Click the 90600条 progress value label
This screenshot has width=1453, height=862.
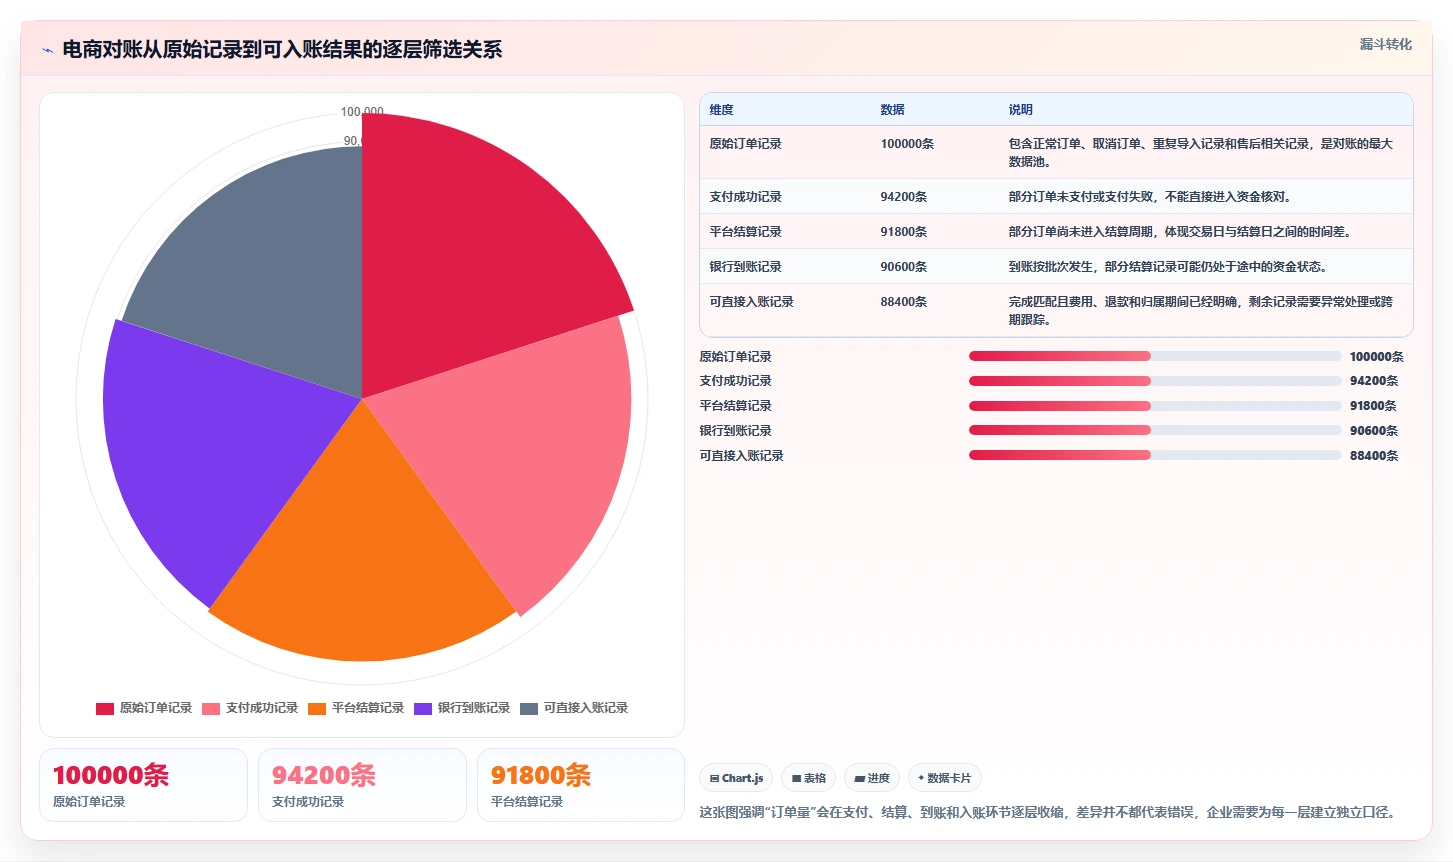click(1374, 431)
